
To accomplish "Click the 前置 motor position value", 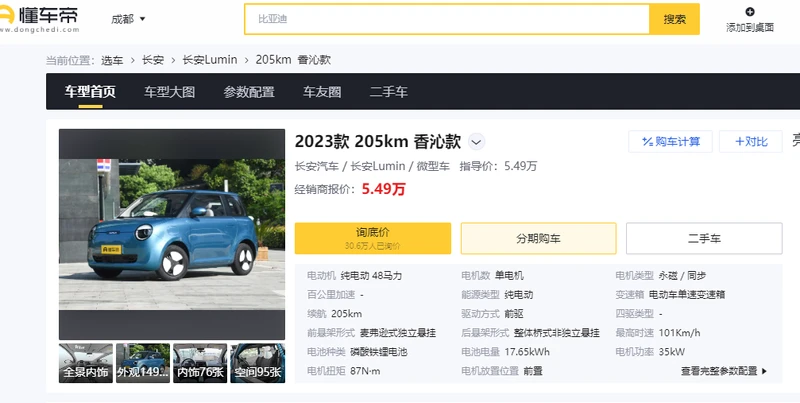I will point(533,371).
